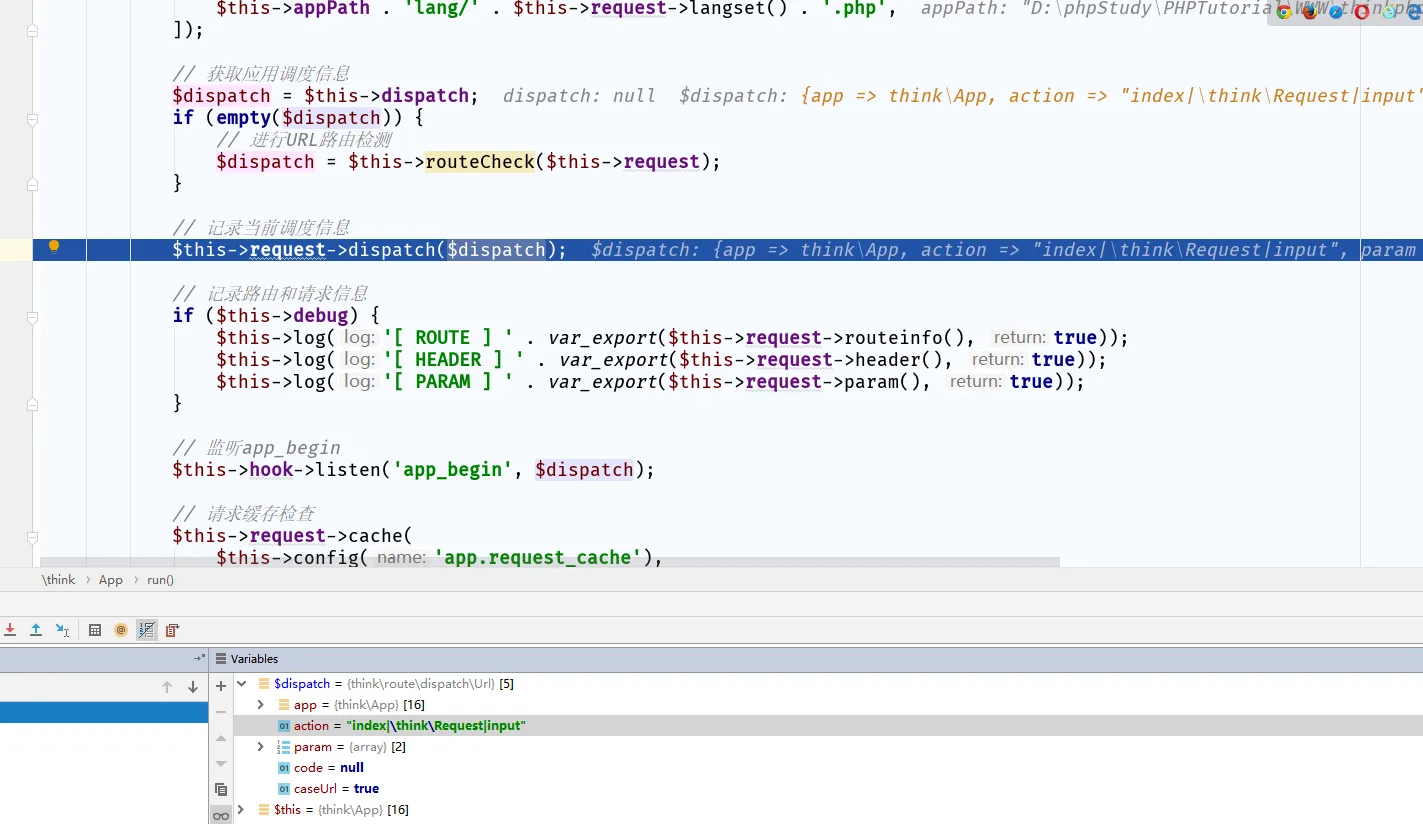
Task: Open in Opera browser icon
Action: coord(1361,12)
